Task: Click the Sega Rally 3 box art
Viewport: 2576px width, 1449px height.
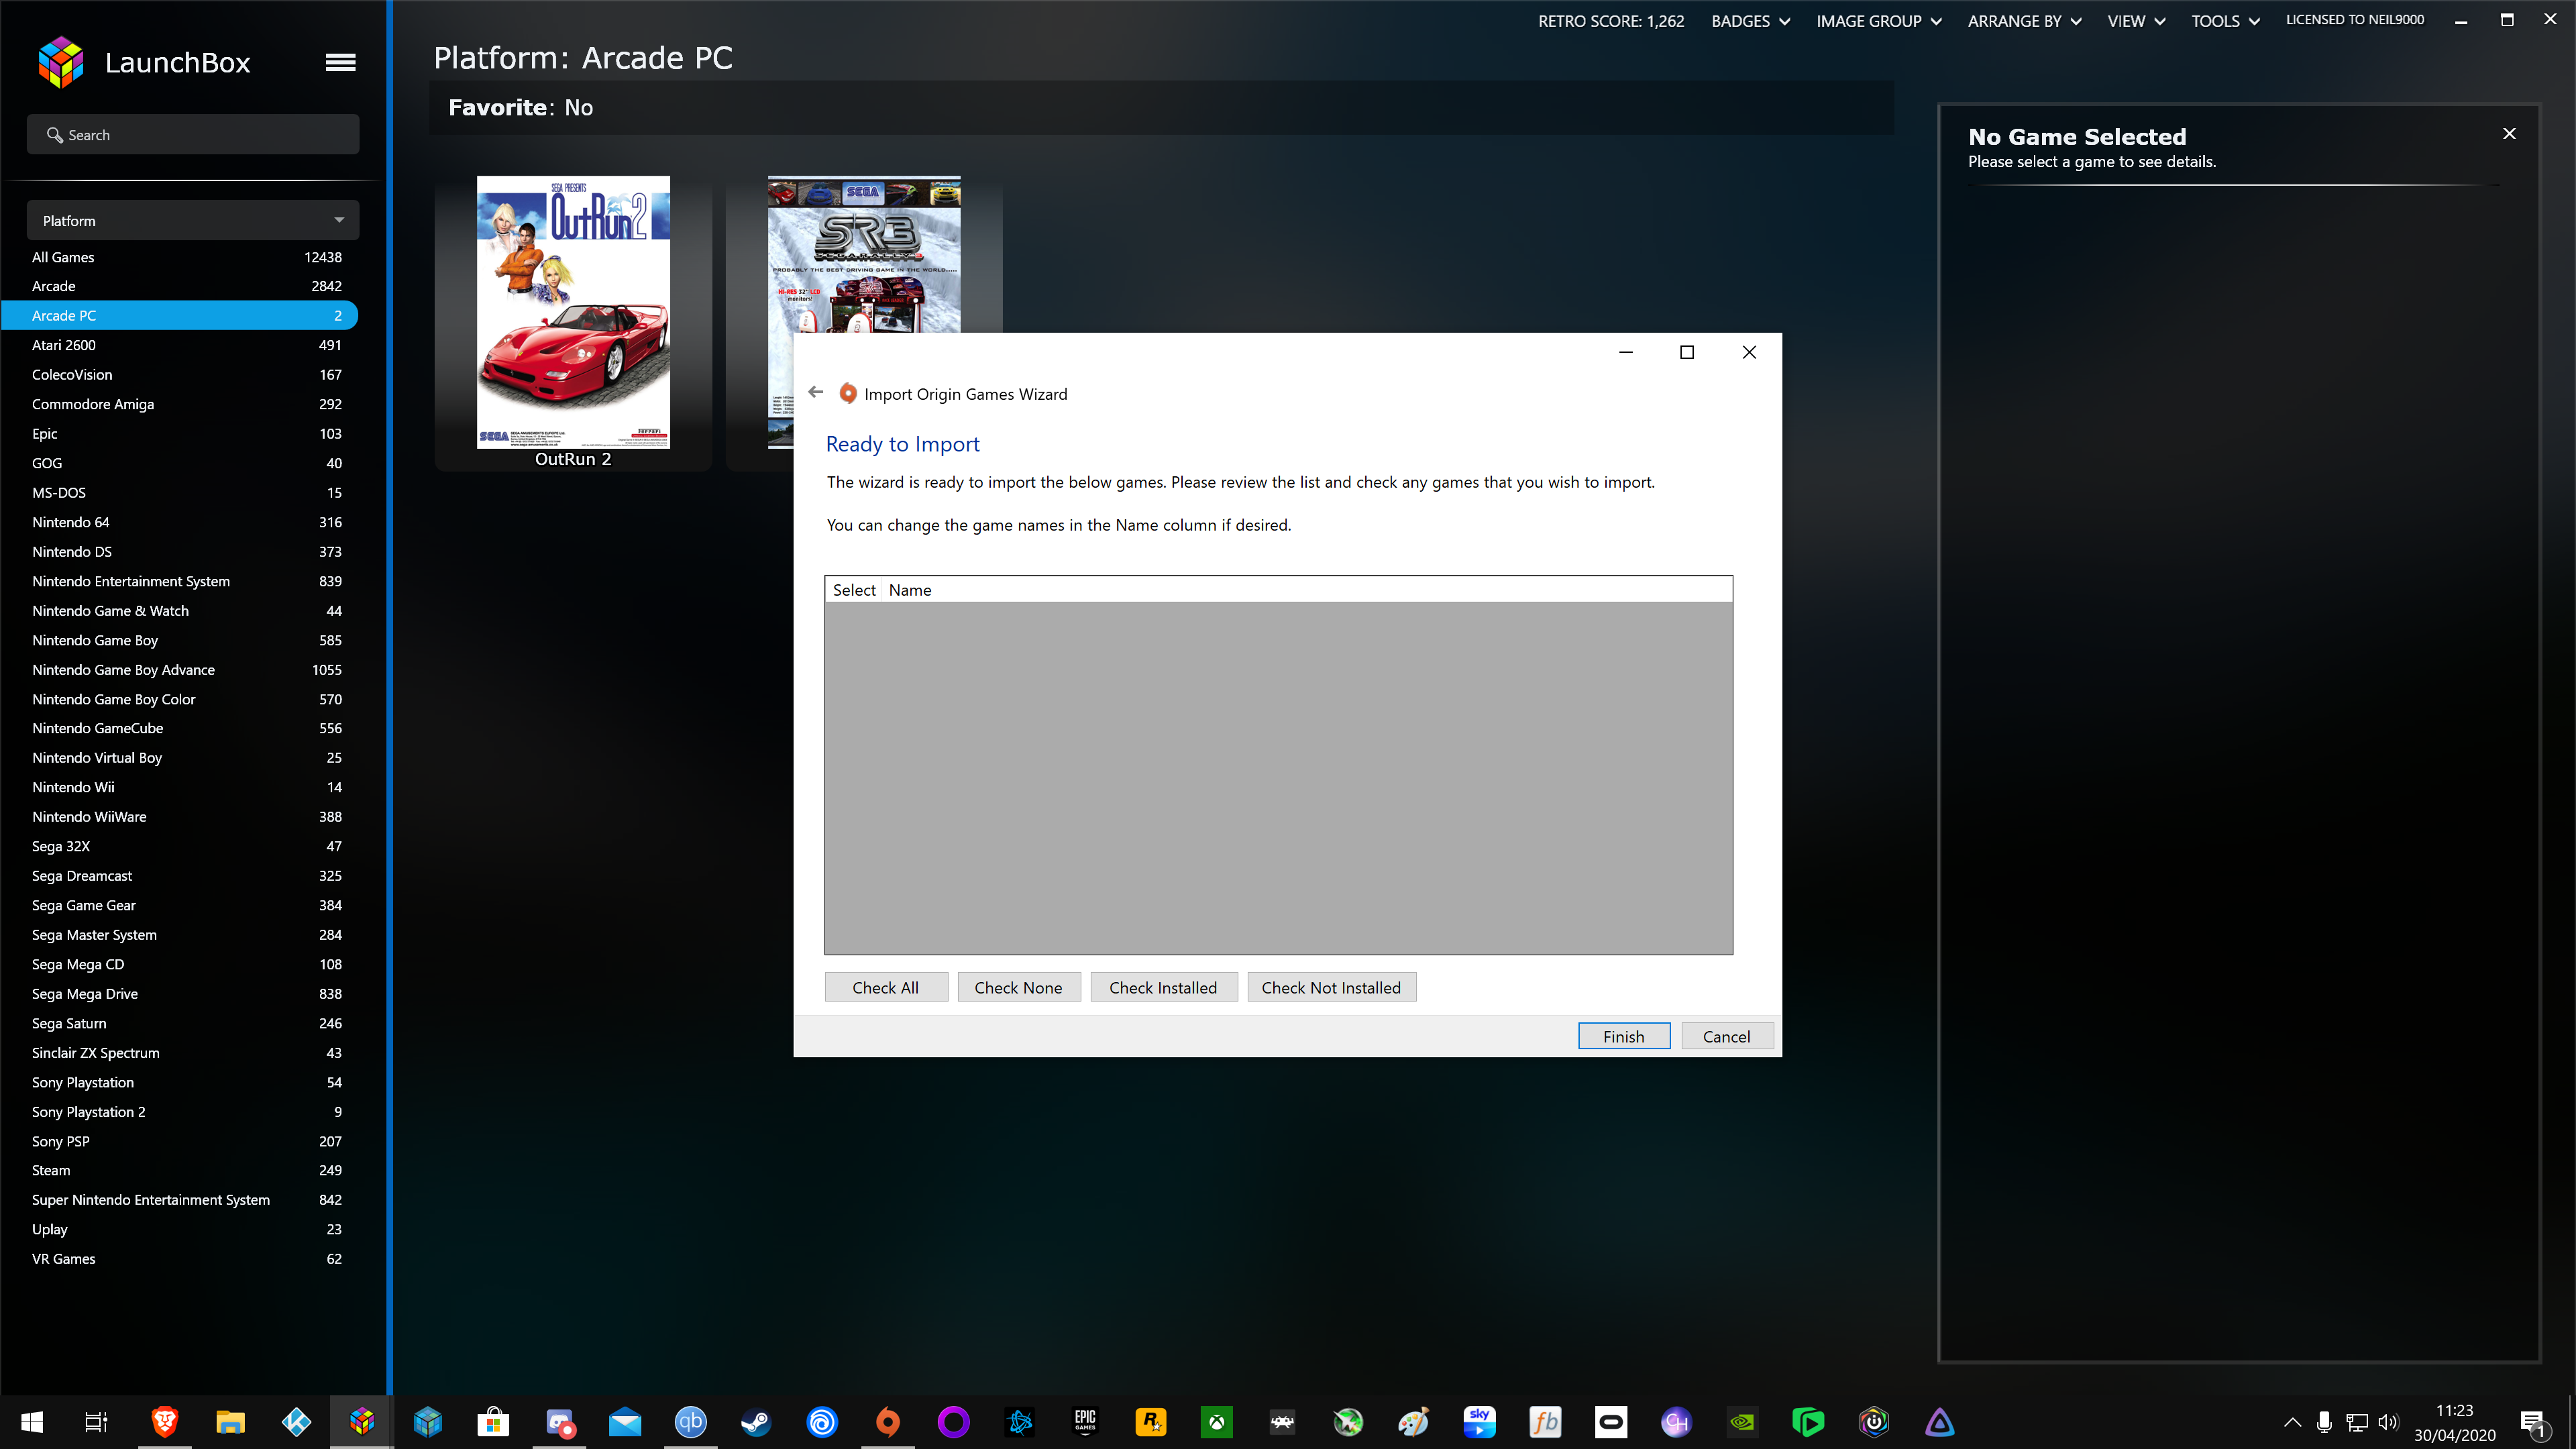Action: (x=864, y=254)
